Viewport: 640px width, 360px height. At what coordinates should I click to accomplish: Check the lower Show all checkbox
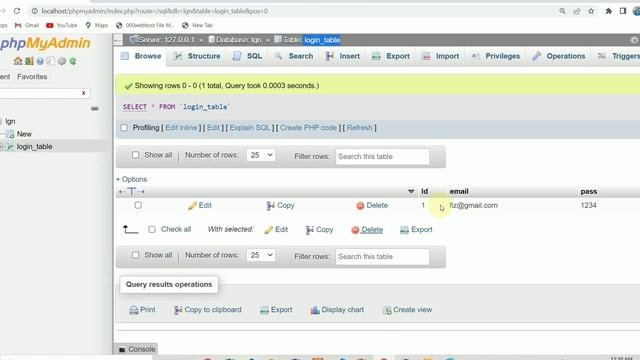136,255
